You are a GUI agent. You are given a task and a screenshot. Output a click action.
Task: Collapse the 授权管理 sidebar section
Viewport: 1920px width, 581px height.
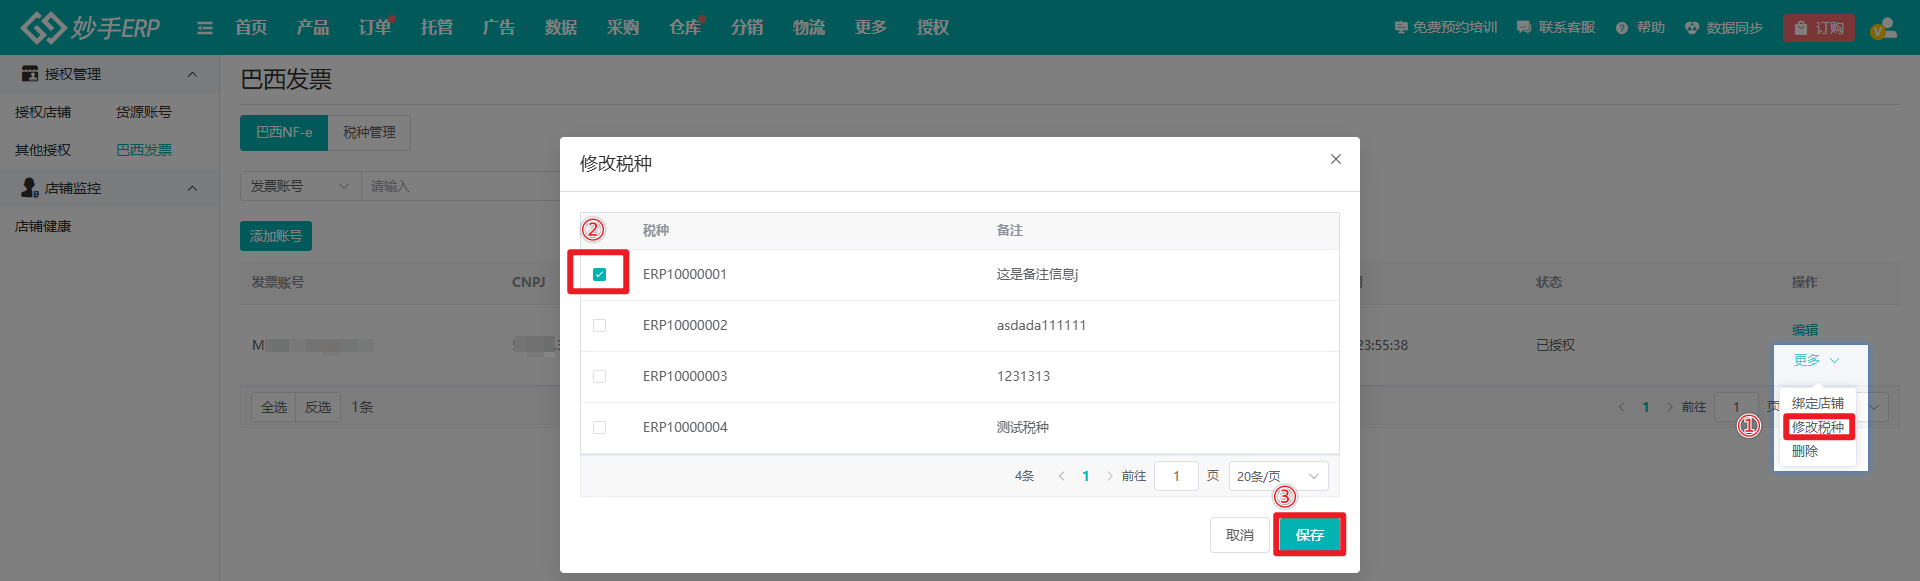(192, 74)
